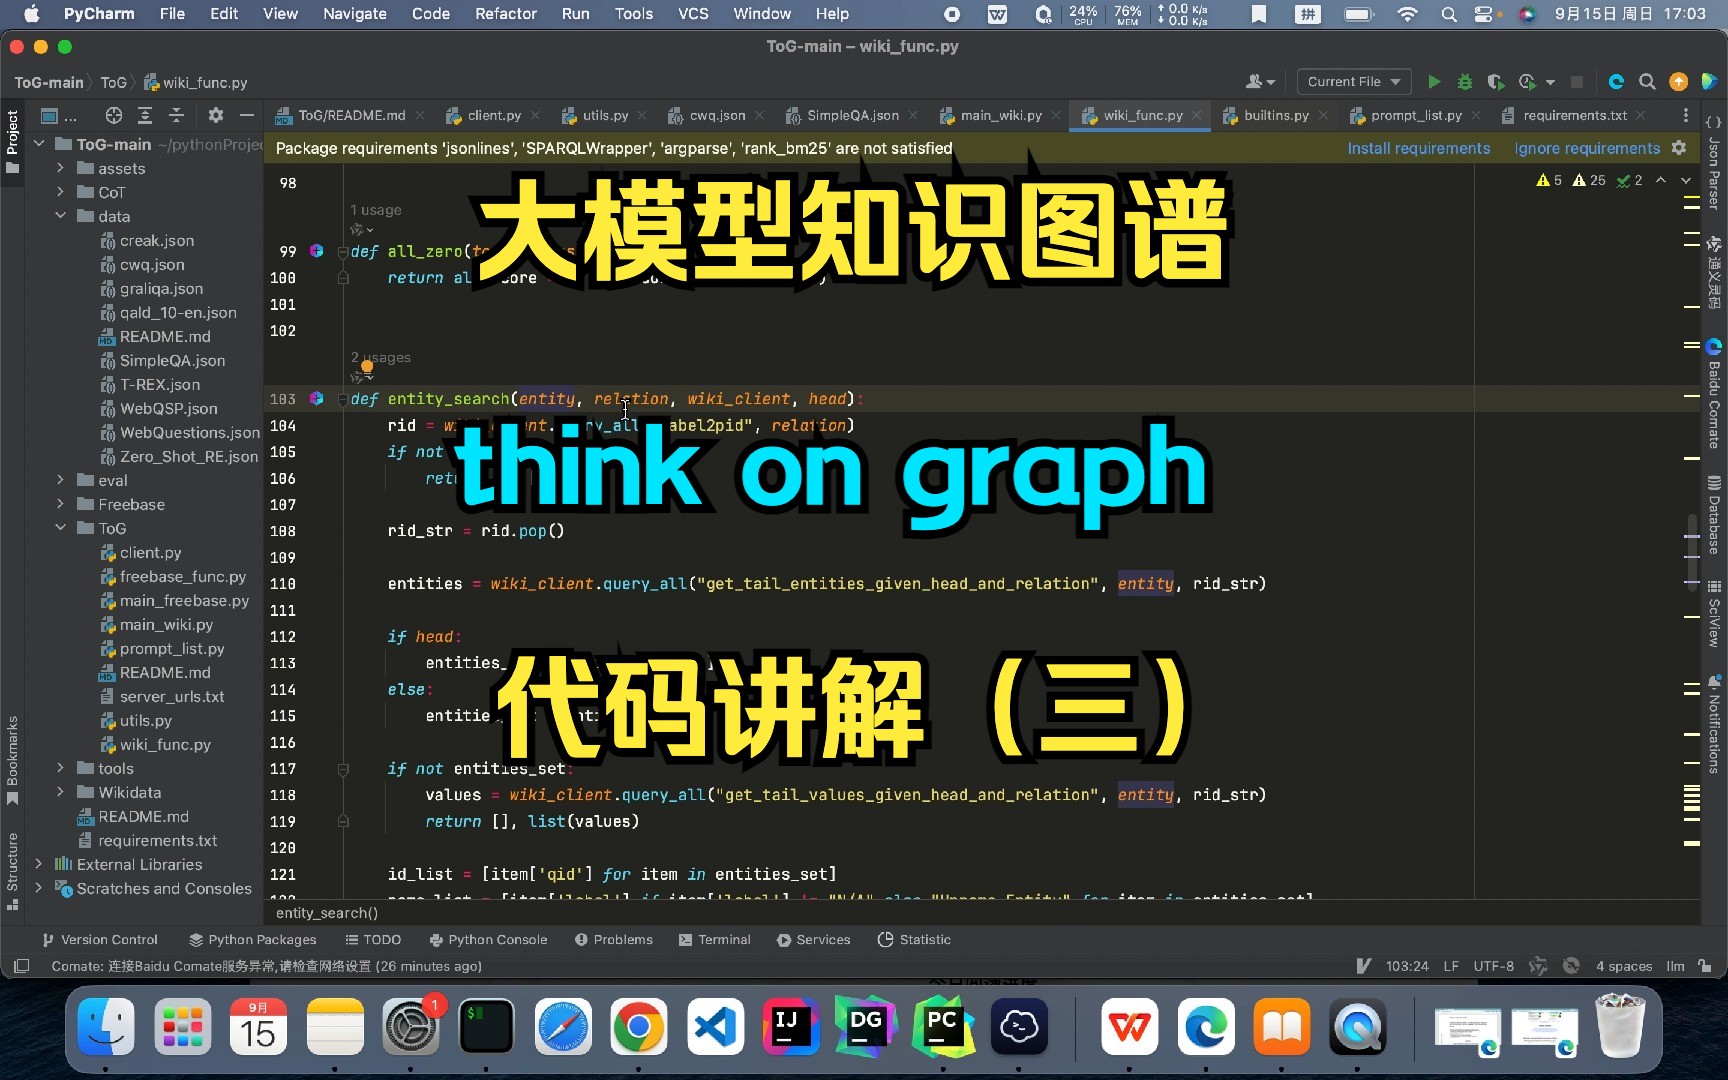
Task: Expand the CoT folder
Action: point(60,192)
